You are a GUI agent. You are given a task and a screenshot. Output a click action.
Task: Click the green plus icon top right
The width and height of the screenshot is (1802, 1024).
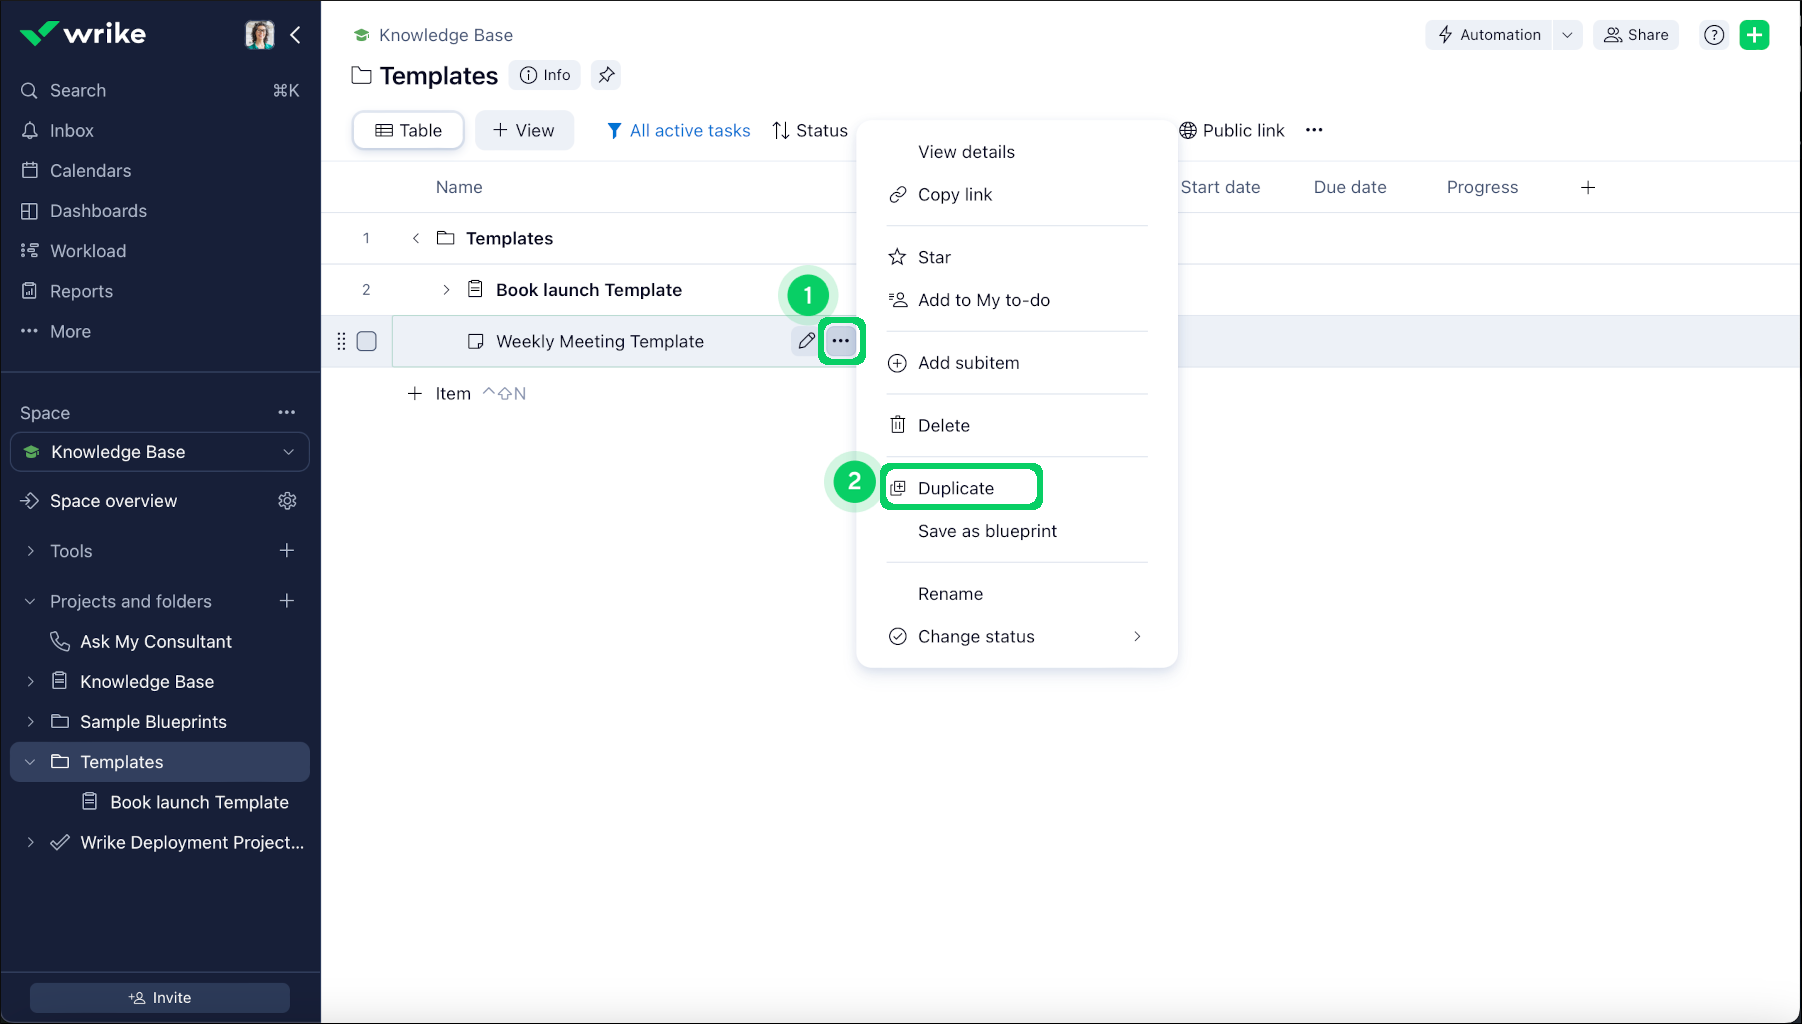tap(1755, 34)
